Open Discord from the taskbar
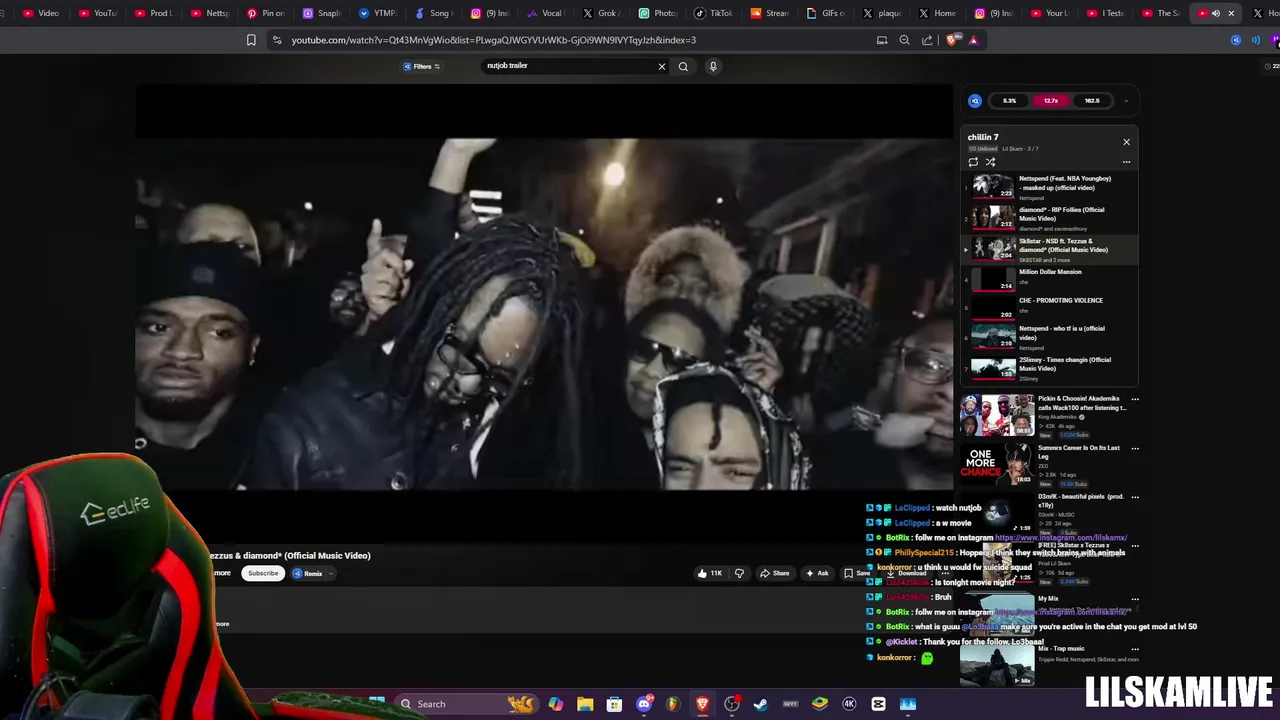1280x720 pixels. click(644, 704)
